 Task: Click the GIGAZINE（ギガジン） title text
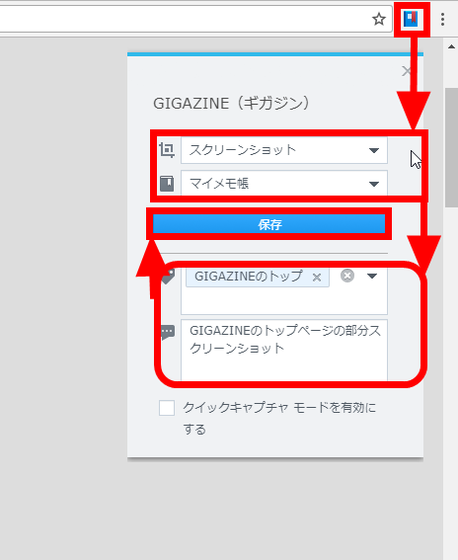[231, 104]
